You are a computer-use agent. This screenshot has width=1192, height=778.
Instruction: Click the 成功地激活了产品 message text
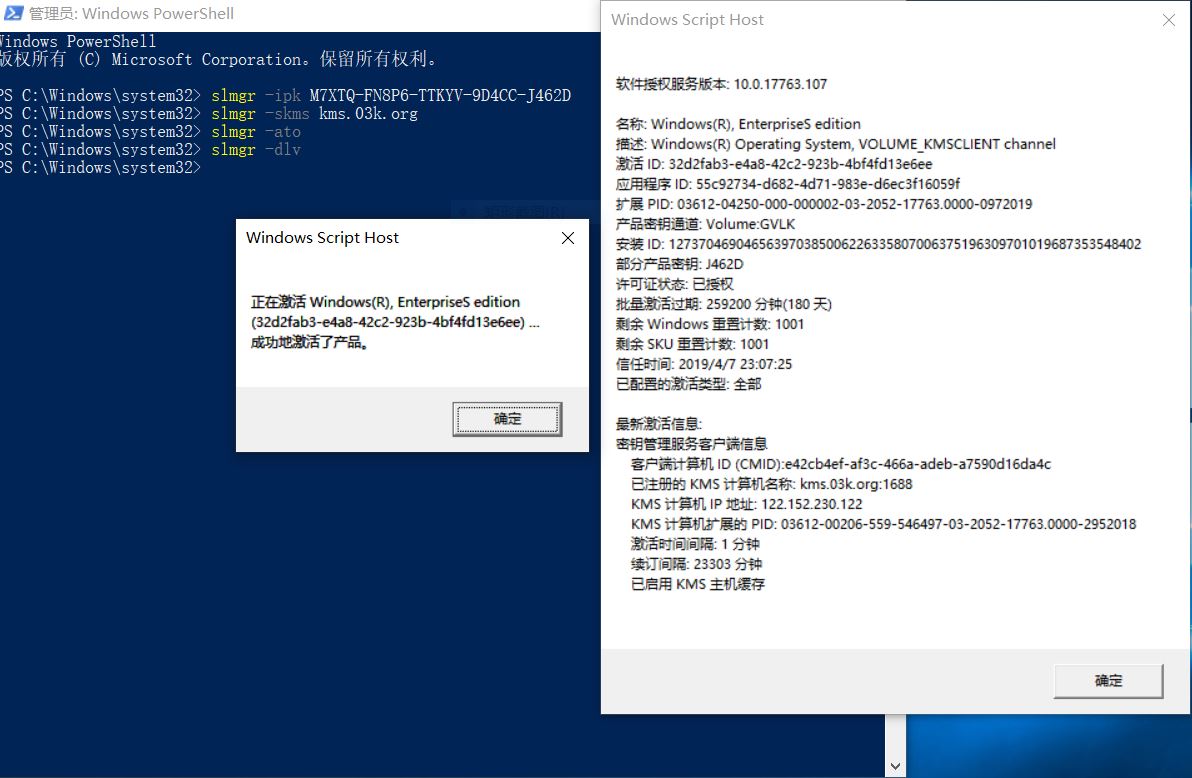(x=309, y=342)
